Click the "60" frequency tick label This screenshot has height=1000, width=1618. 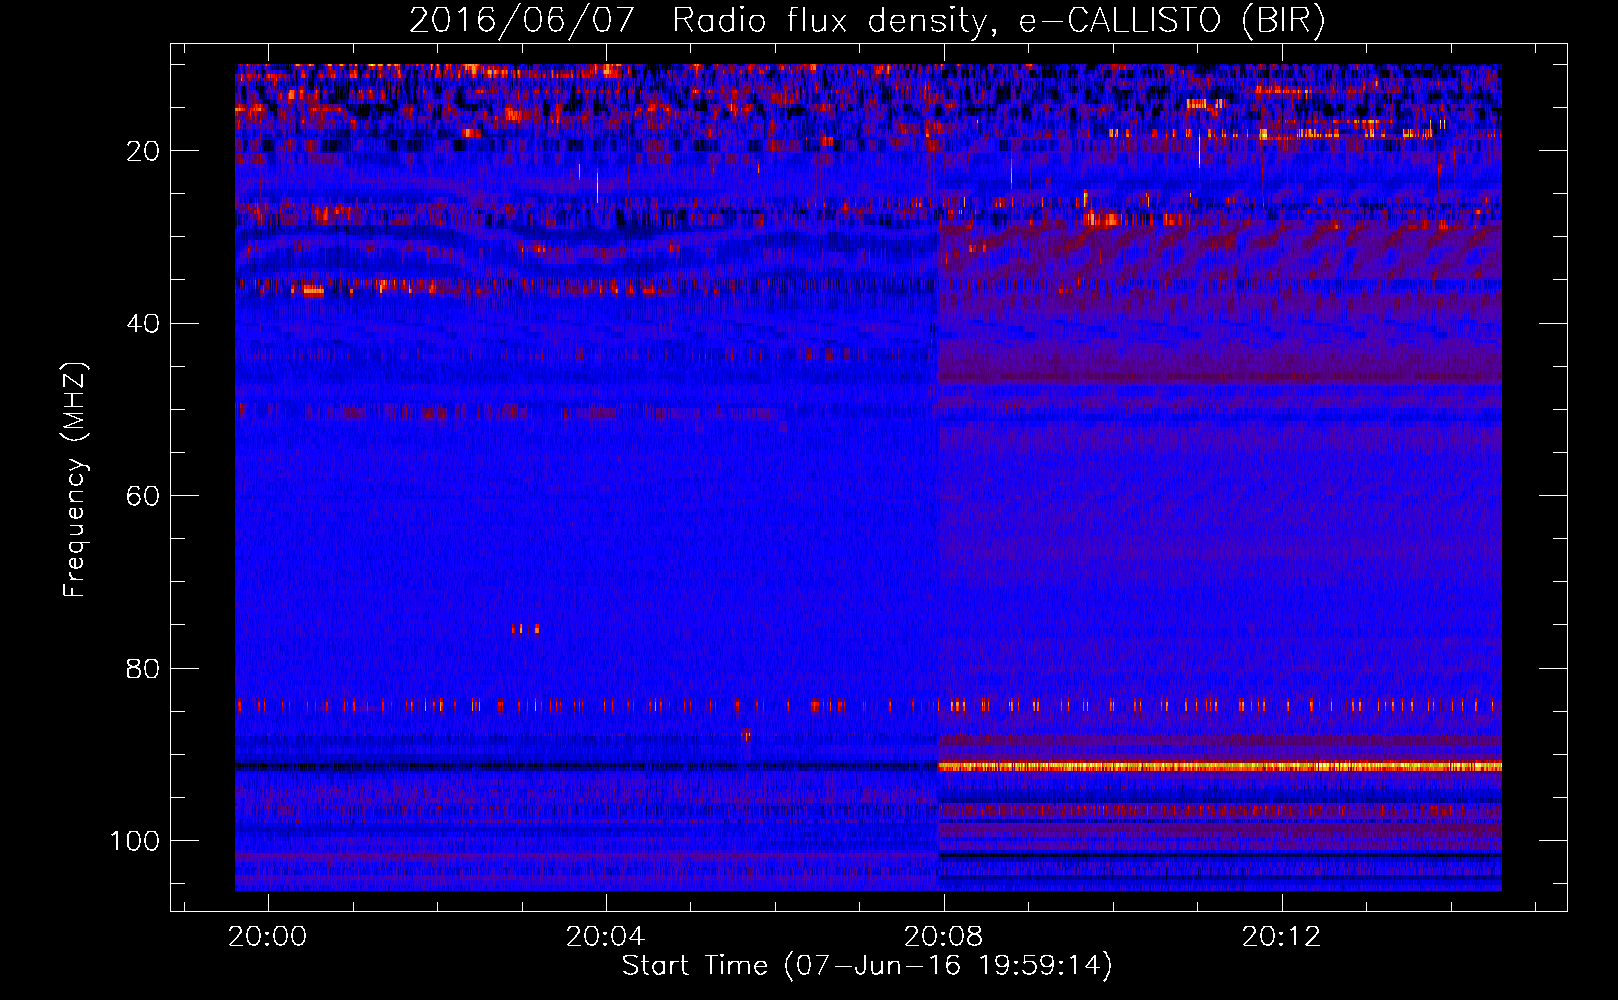pyautogui.click(x=144, y=496)
